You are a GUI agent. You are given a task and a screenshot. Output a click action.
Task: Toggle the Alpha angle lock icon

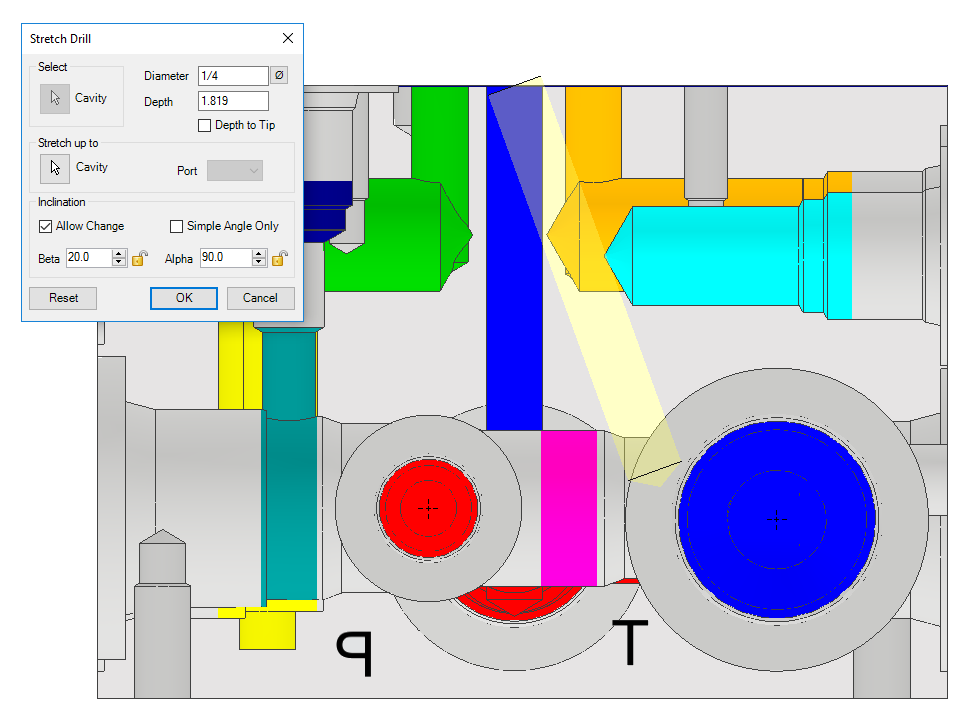(x=280, y=258)
